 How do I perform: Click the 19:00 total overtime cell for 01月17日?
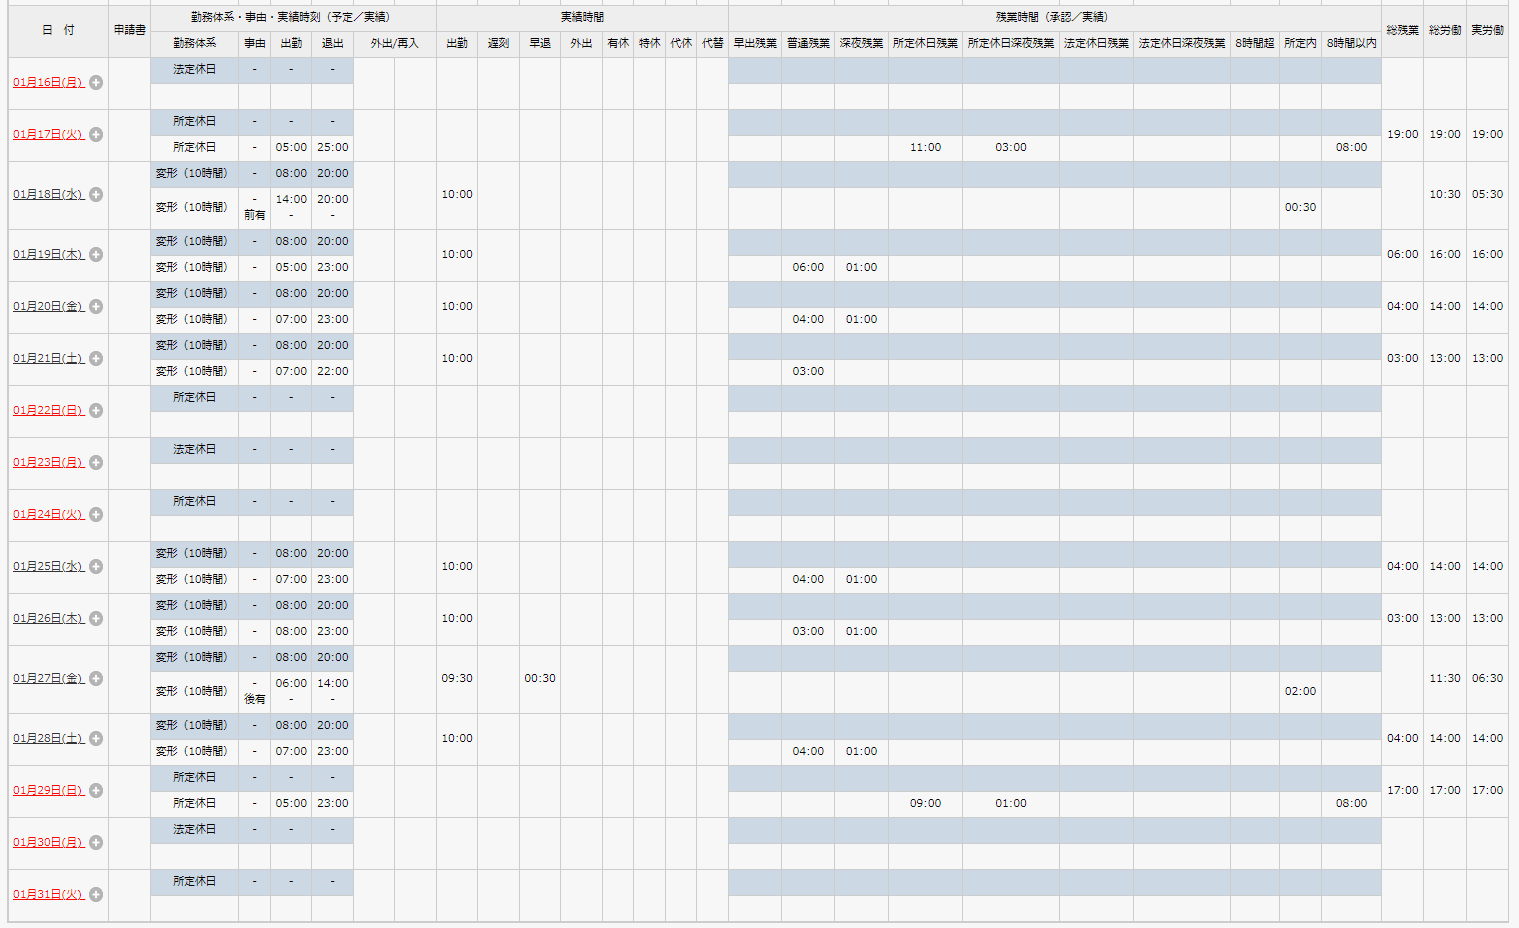(x=1402, y=134)
